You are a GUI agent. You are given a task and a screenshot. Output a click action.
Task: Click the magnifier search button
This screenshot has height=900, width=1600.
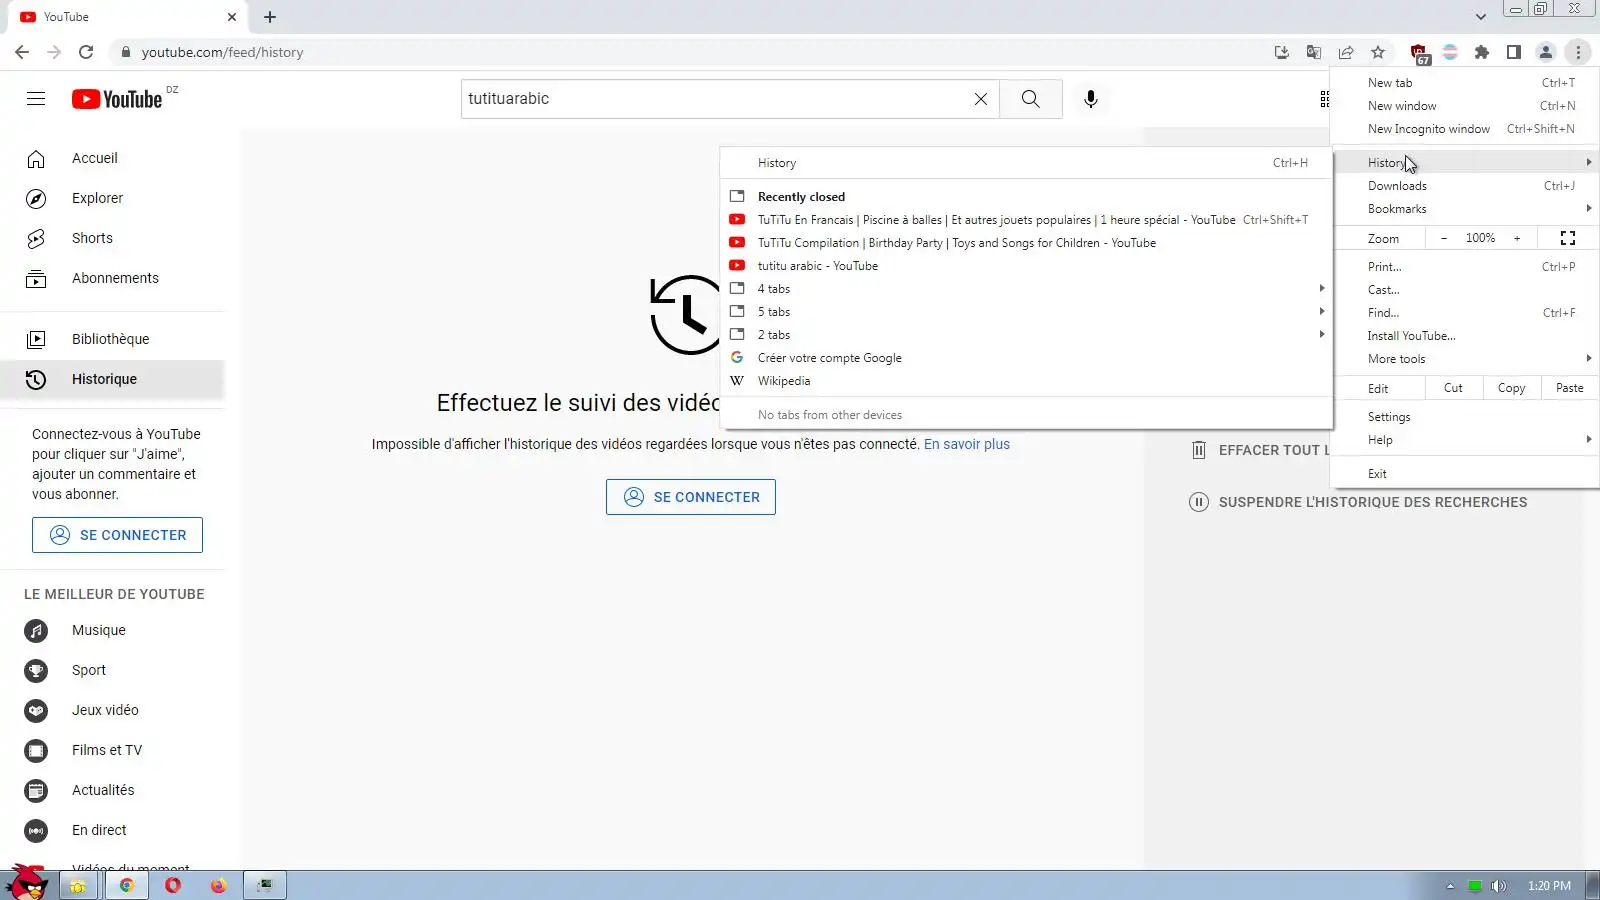pyautogui.click(x=1030, y=99)
